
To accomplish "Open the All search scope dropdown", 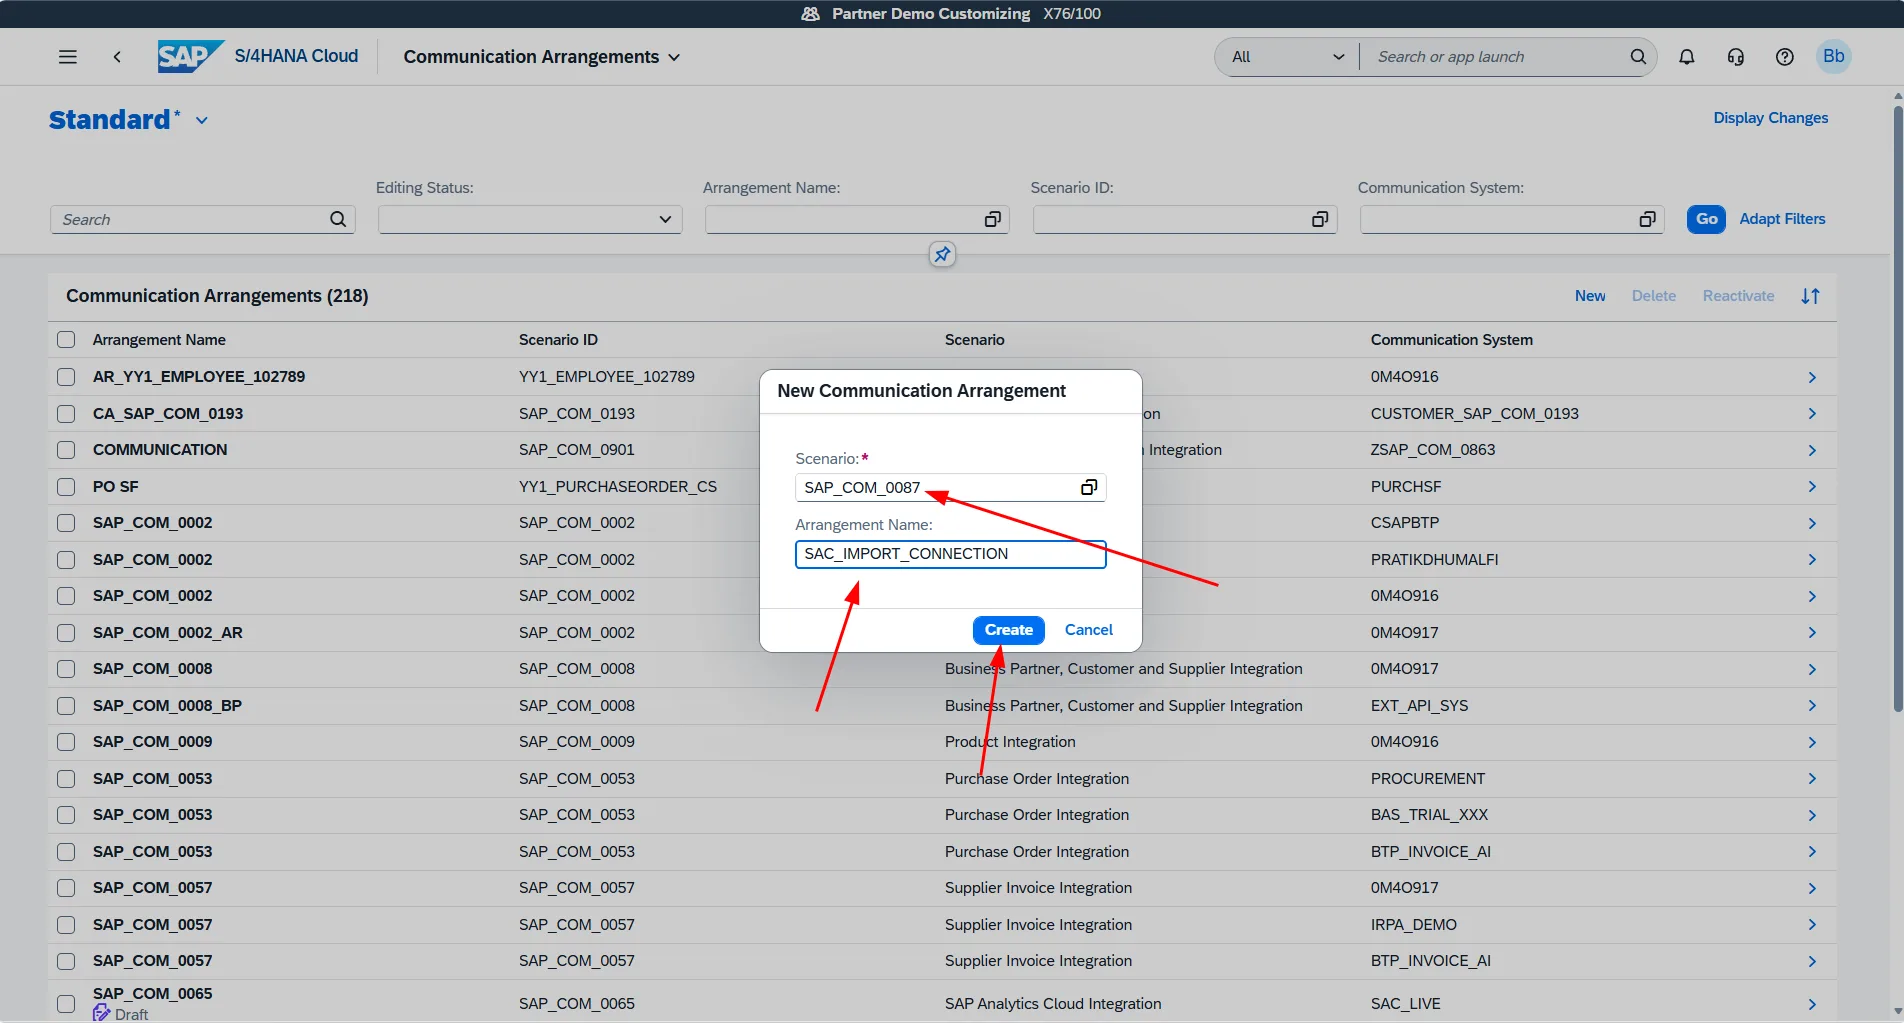I will coord(1288,57).
